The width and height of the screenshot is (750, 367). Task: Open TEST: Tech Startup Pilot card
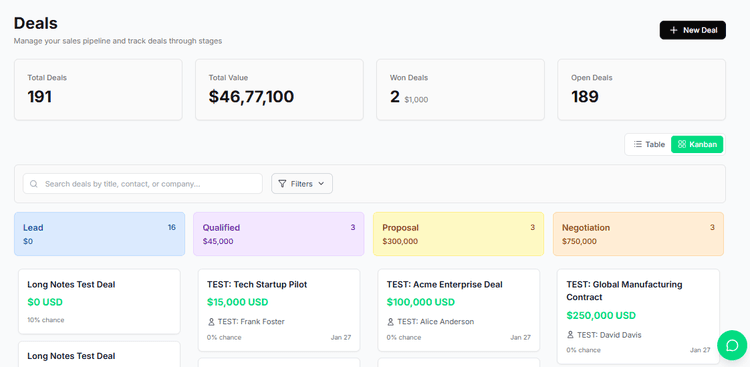point(279,310)
